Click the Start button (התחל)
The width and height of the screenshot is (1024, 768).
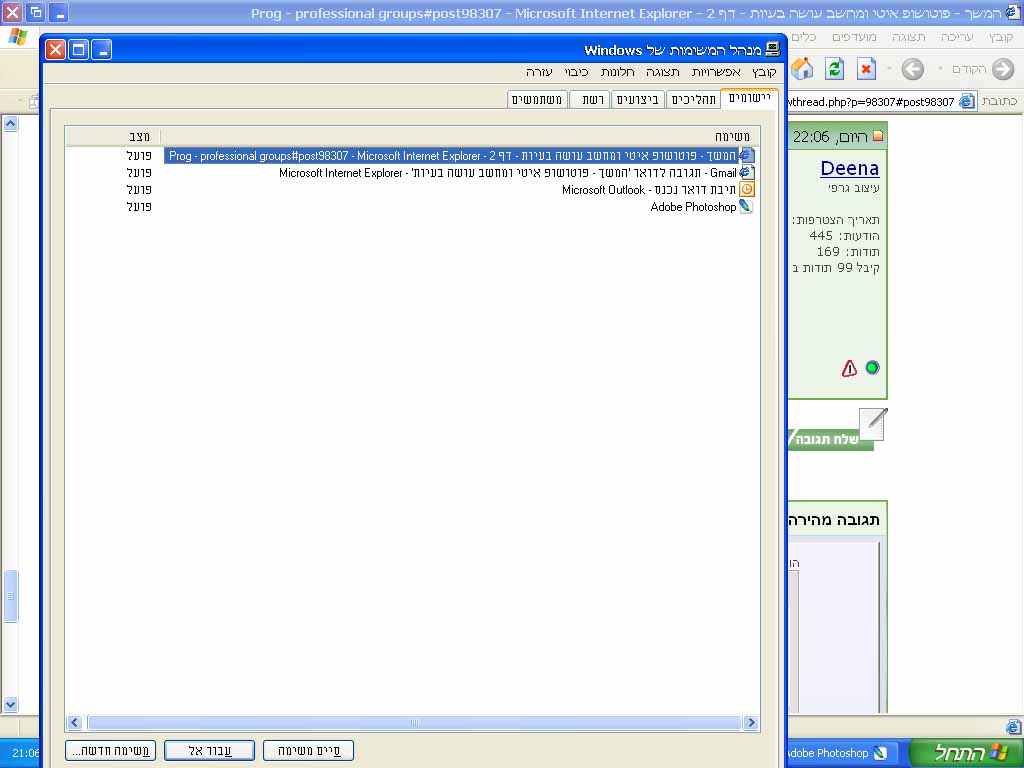(x=965, y=752)
